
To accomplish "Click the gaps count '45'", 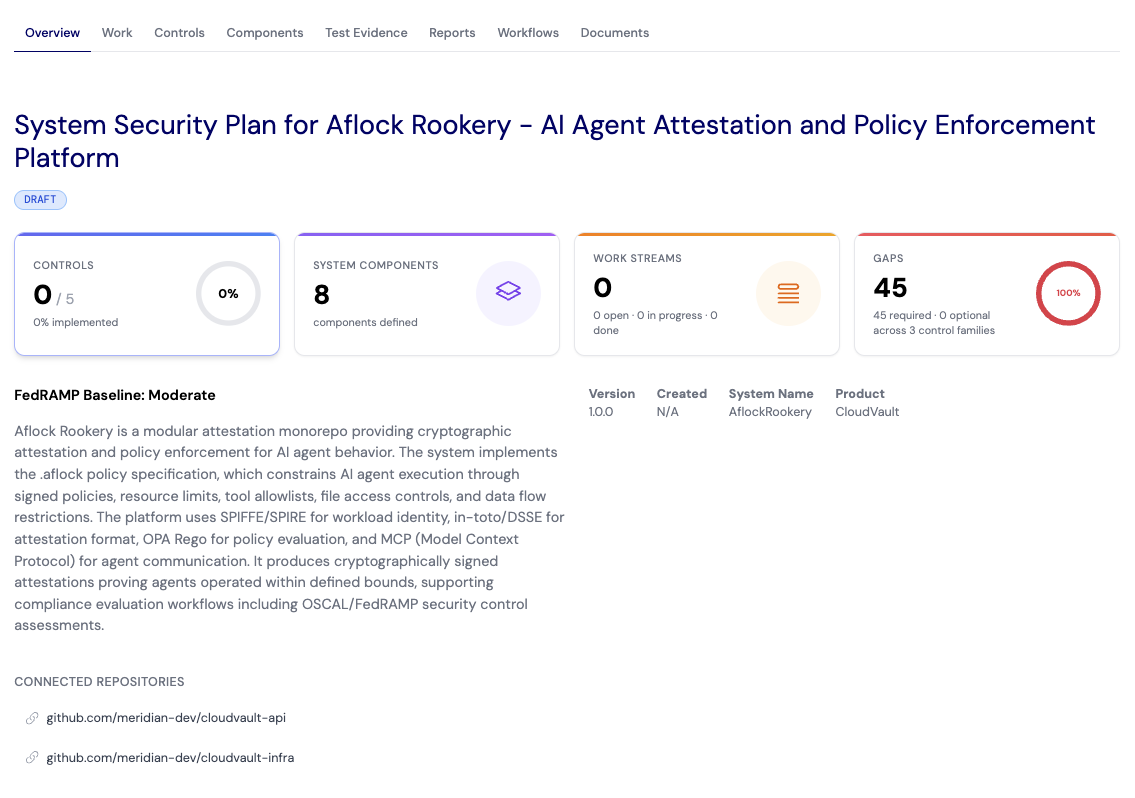I will (x=890, y=287).
